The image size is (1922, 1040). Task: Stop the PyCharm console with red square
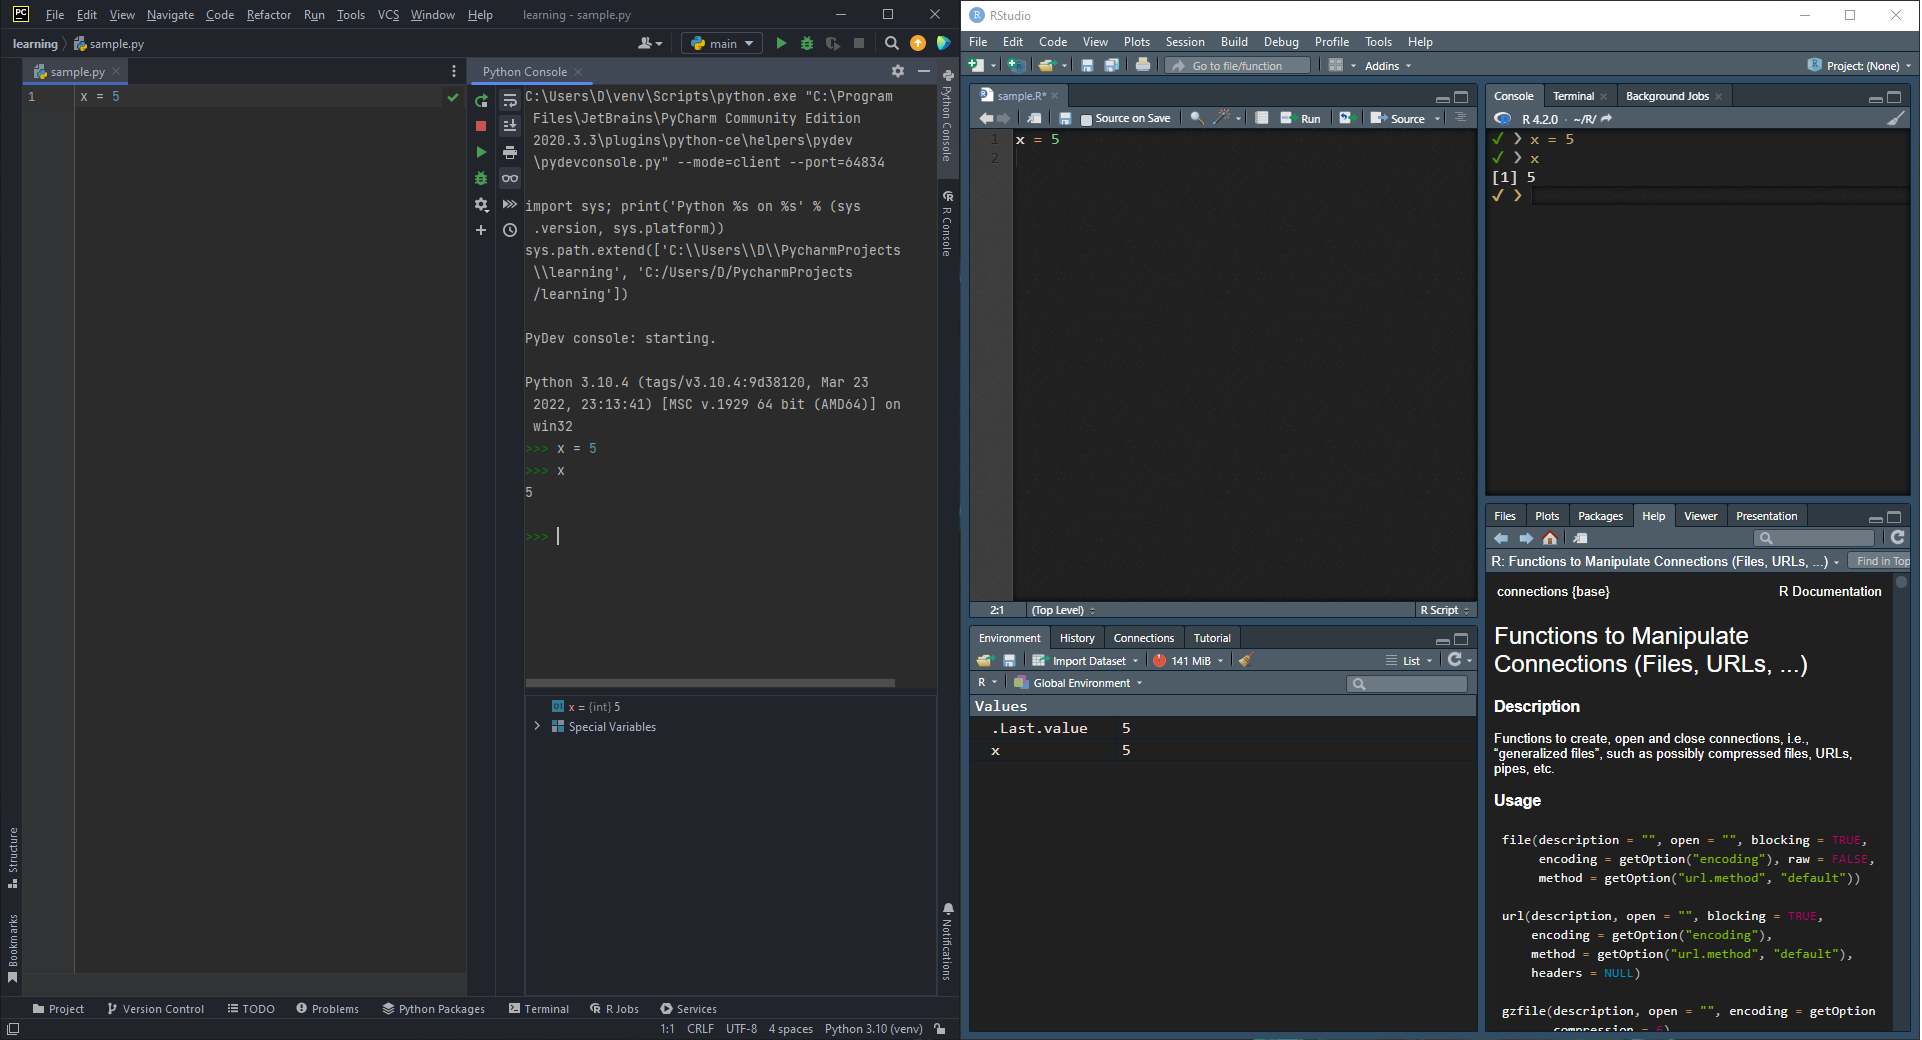pyautogui.click(x=481, y=126)
